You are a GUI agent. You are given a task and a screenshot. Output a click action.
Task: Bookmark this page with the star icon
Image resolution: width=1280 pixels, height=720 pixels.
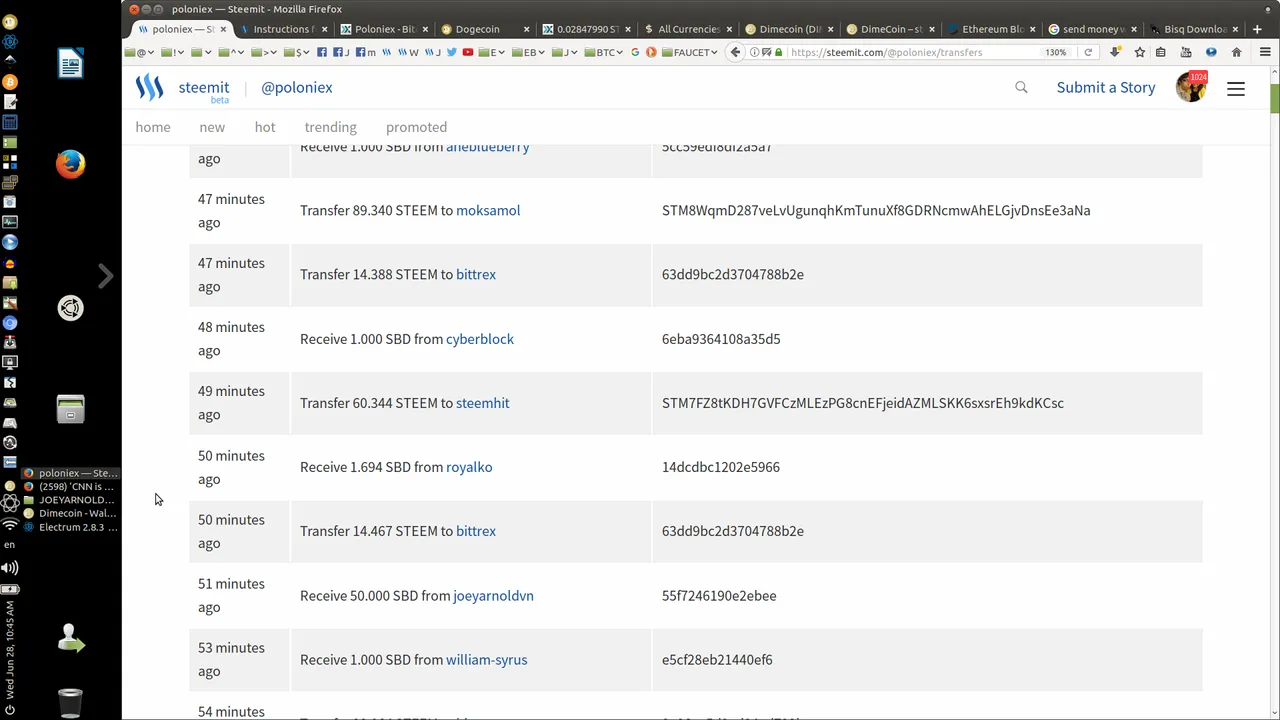point(1139,52)
